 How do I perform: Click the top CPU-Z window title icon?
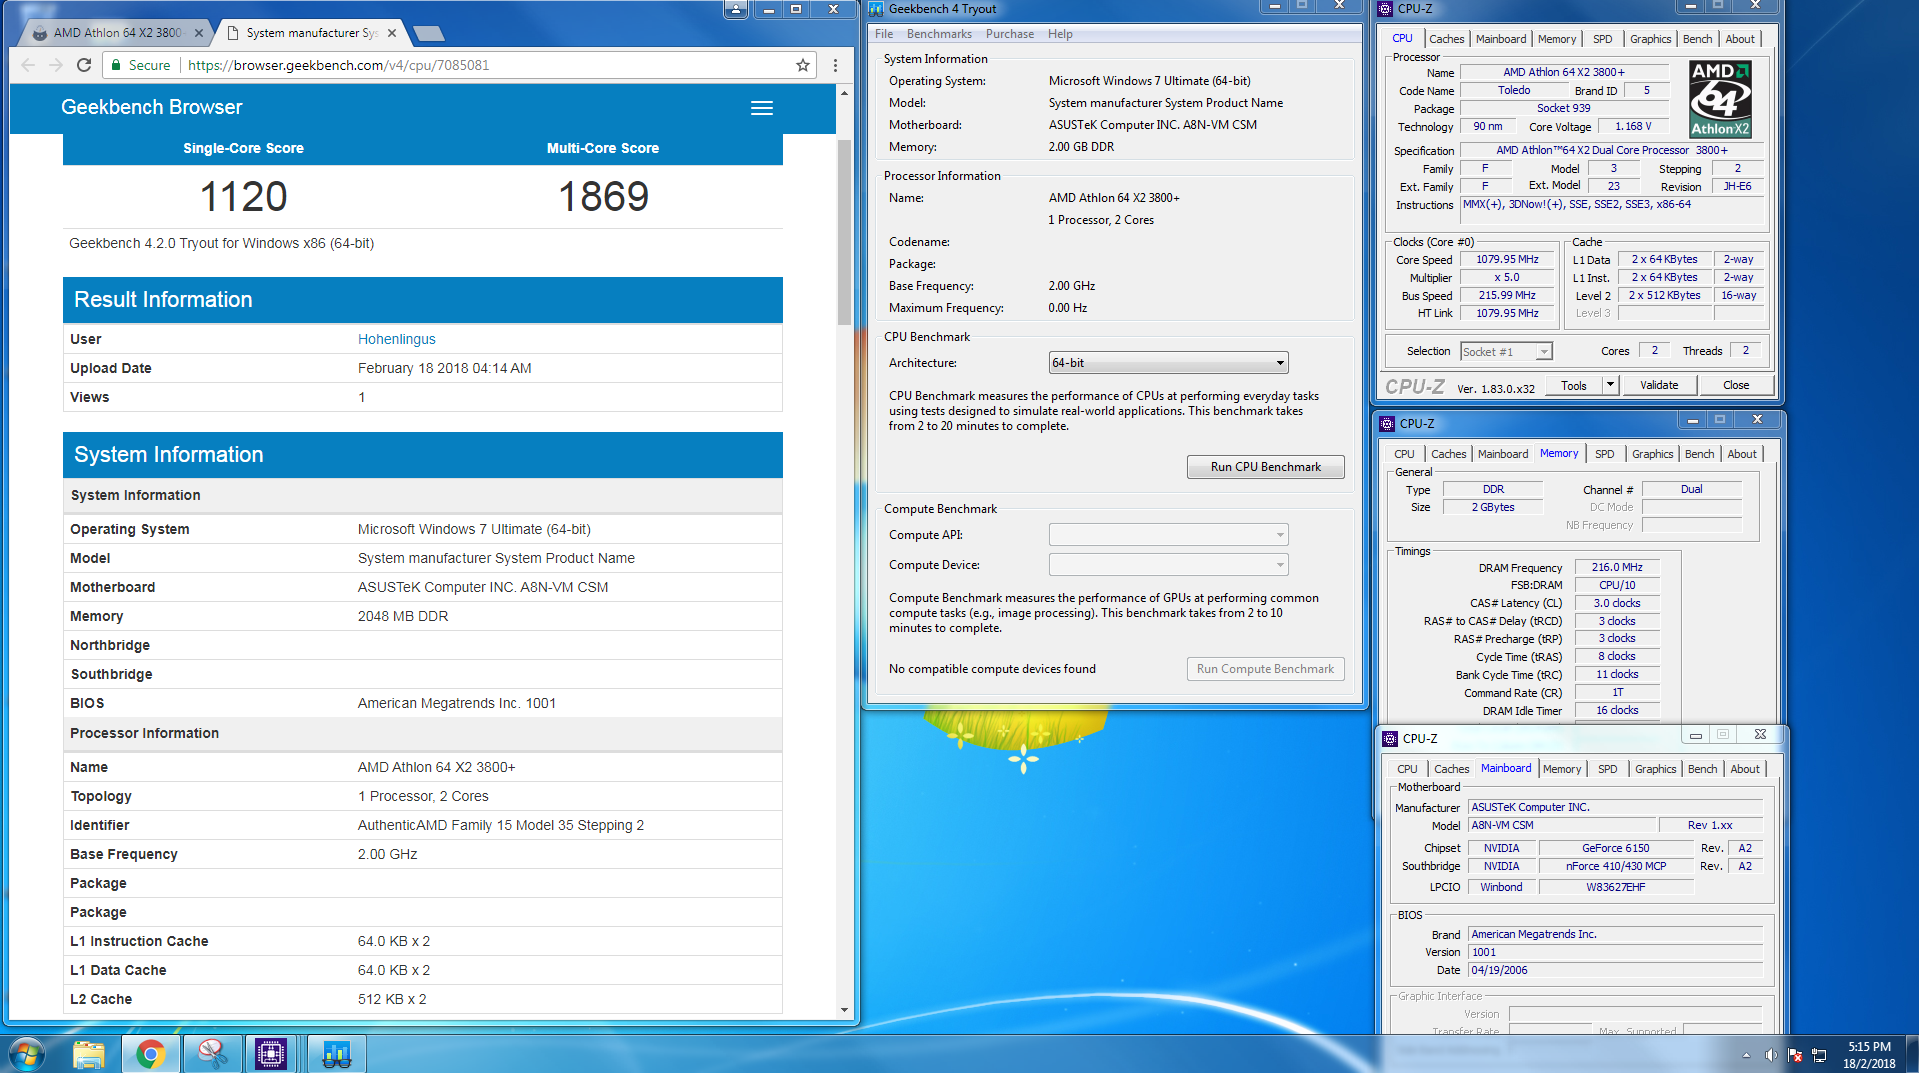1385,9
